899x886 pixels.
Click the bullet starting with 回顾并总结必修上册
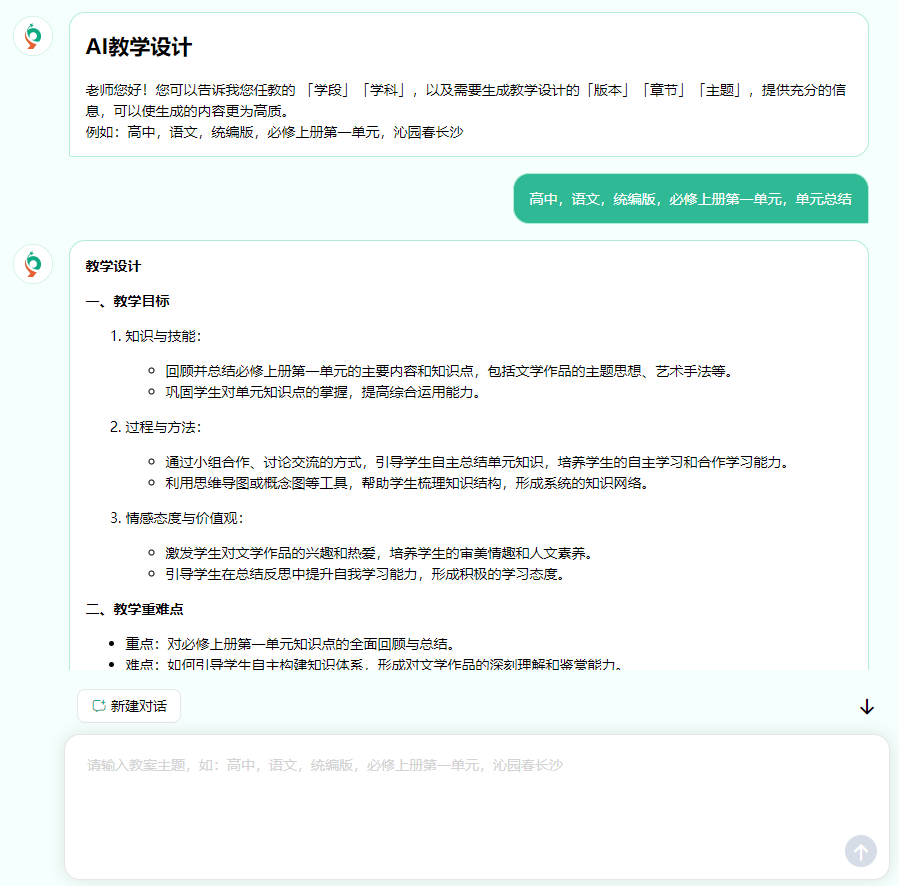(449, 371)
